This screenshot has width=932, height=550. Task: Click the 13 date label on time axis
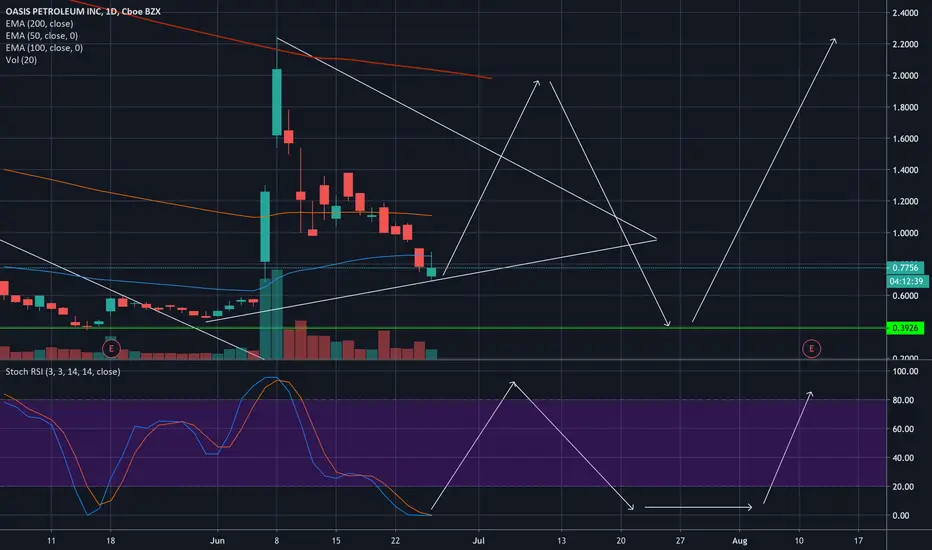(562, 540)
